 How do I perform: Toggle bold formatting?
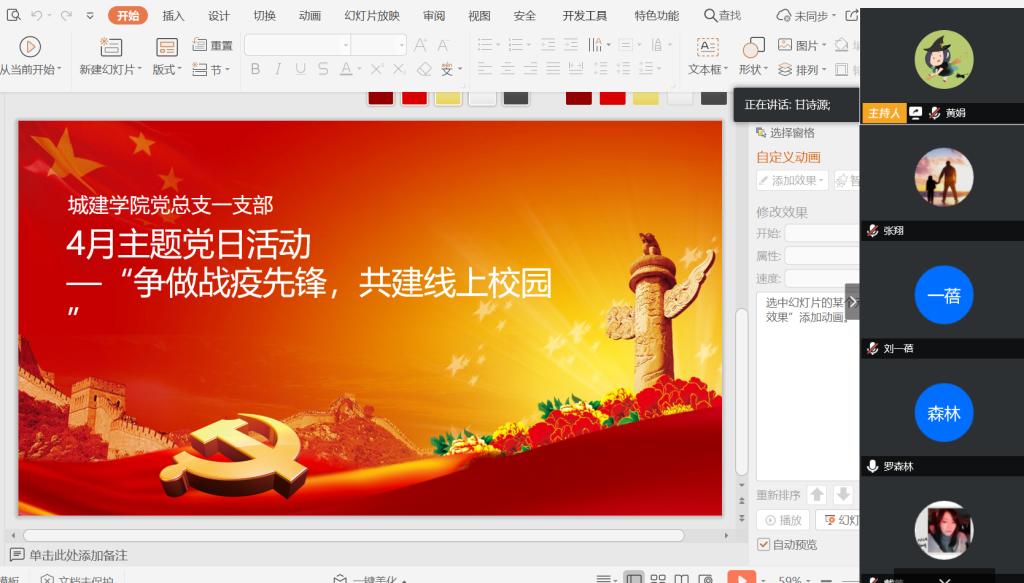pos(255,69)
